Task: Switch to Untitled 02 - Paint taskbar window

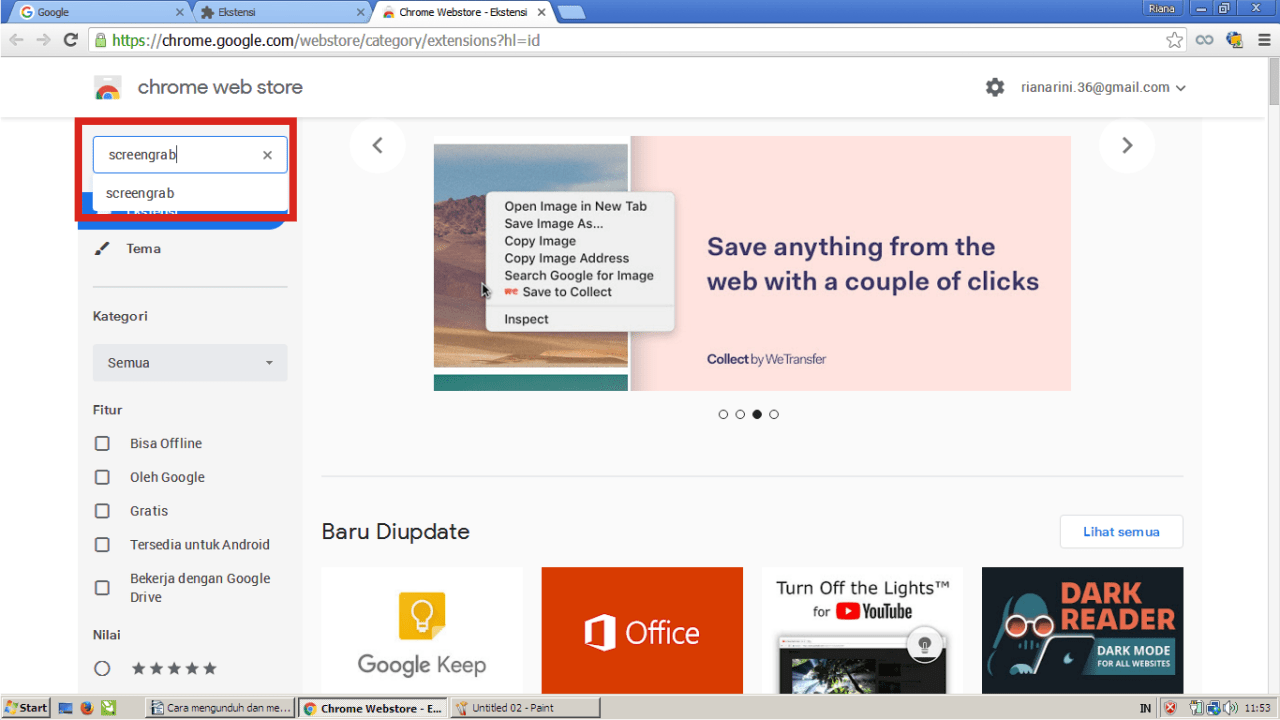Action: tap(525, 708)
